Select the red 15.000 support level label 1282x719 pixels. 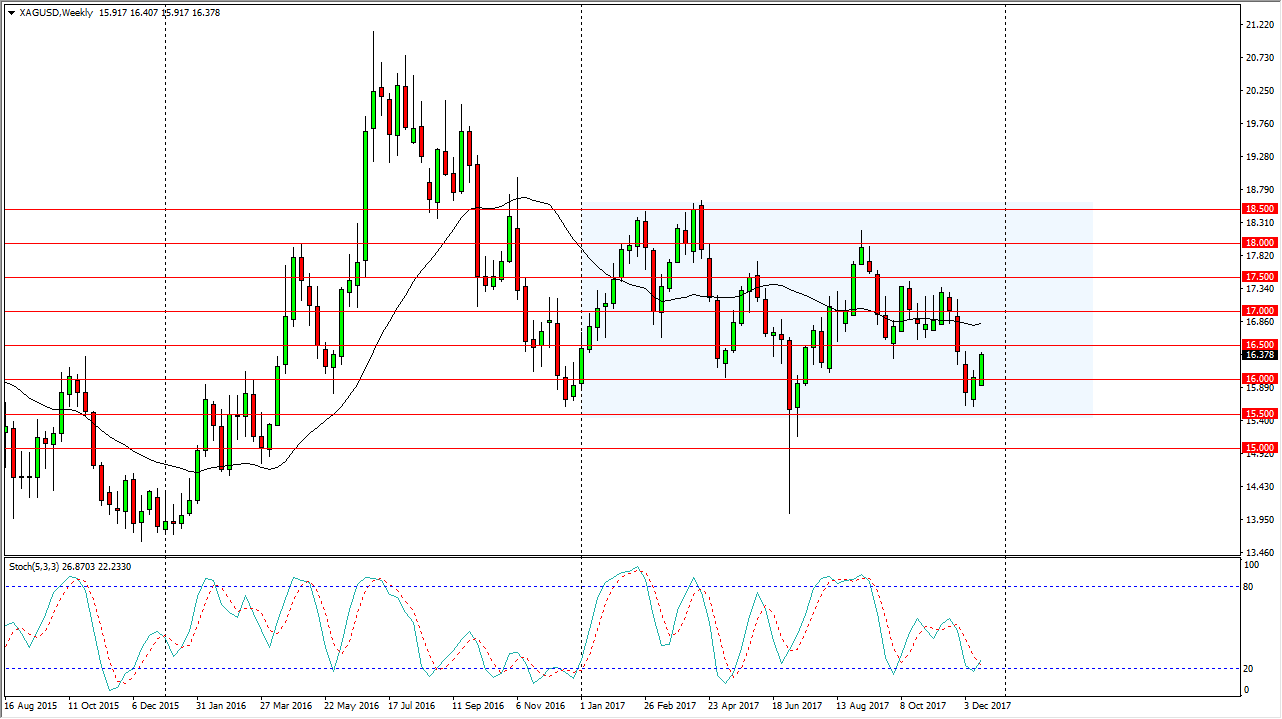click(1259, 448)
